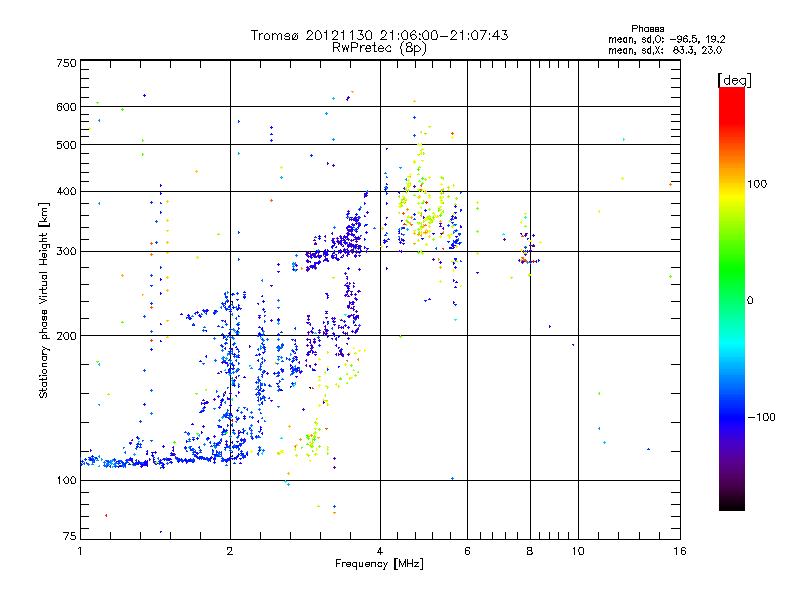Image resolution: width=800 pixels, height=600 pixels.
Task: Click the plot title 'Tromsø 20121130 21:06:00-21:07:43'
Action: click(379, 35)
